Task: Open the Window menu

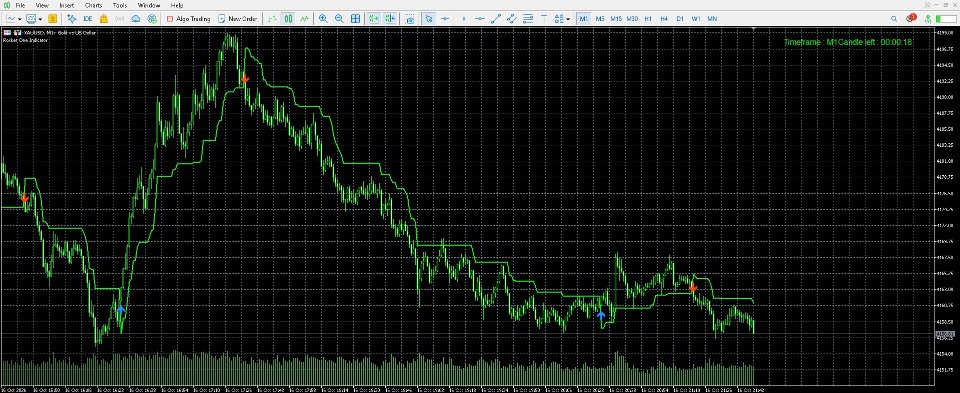Action: tap(149, 5)
